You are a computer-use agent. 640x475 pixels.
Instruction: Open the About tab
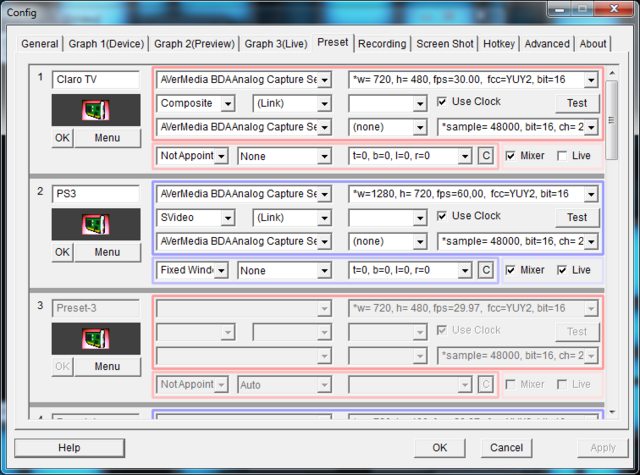[593, 44]
